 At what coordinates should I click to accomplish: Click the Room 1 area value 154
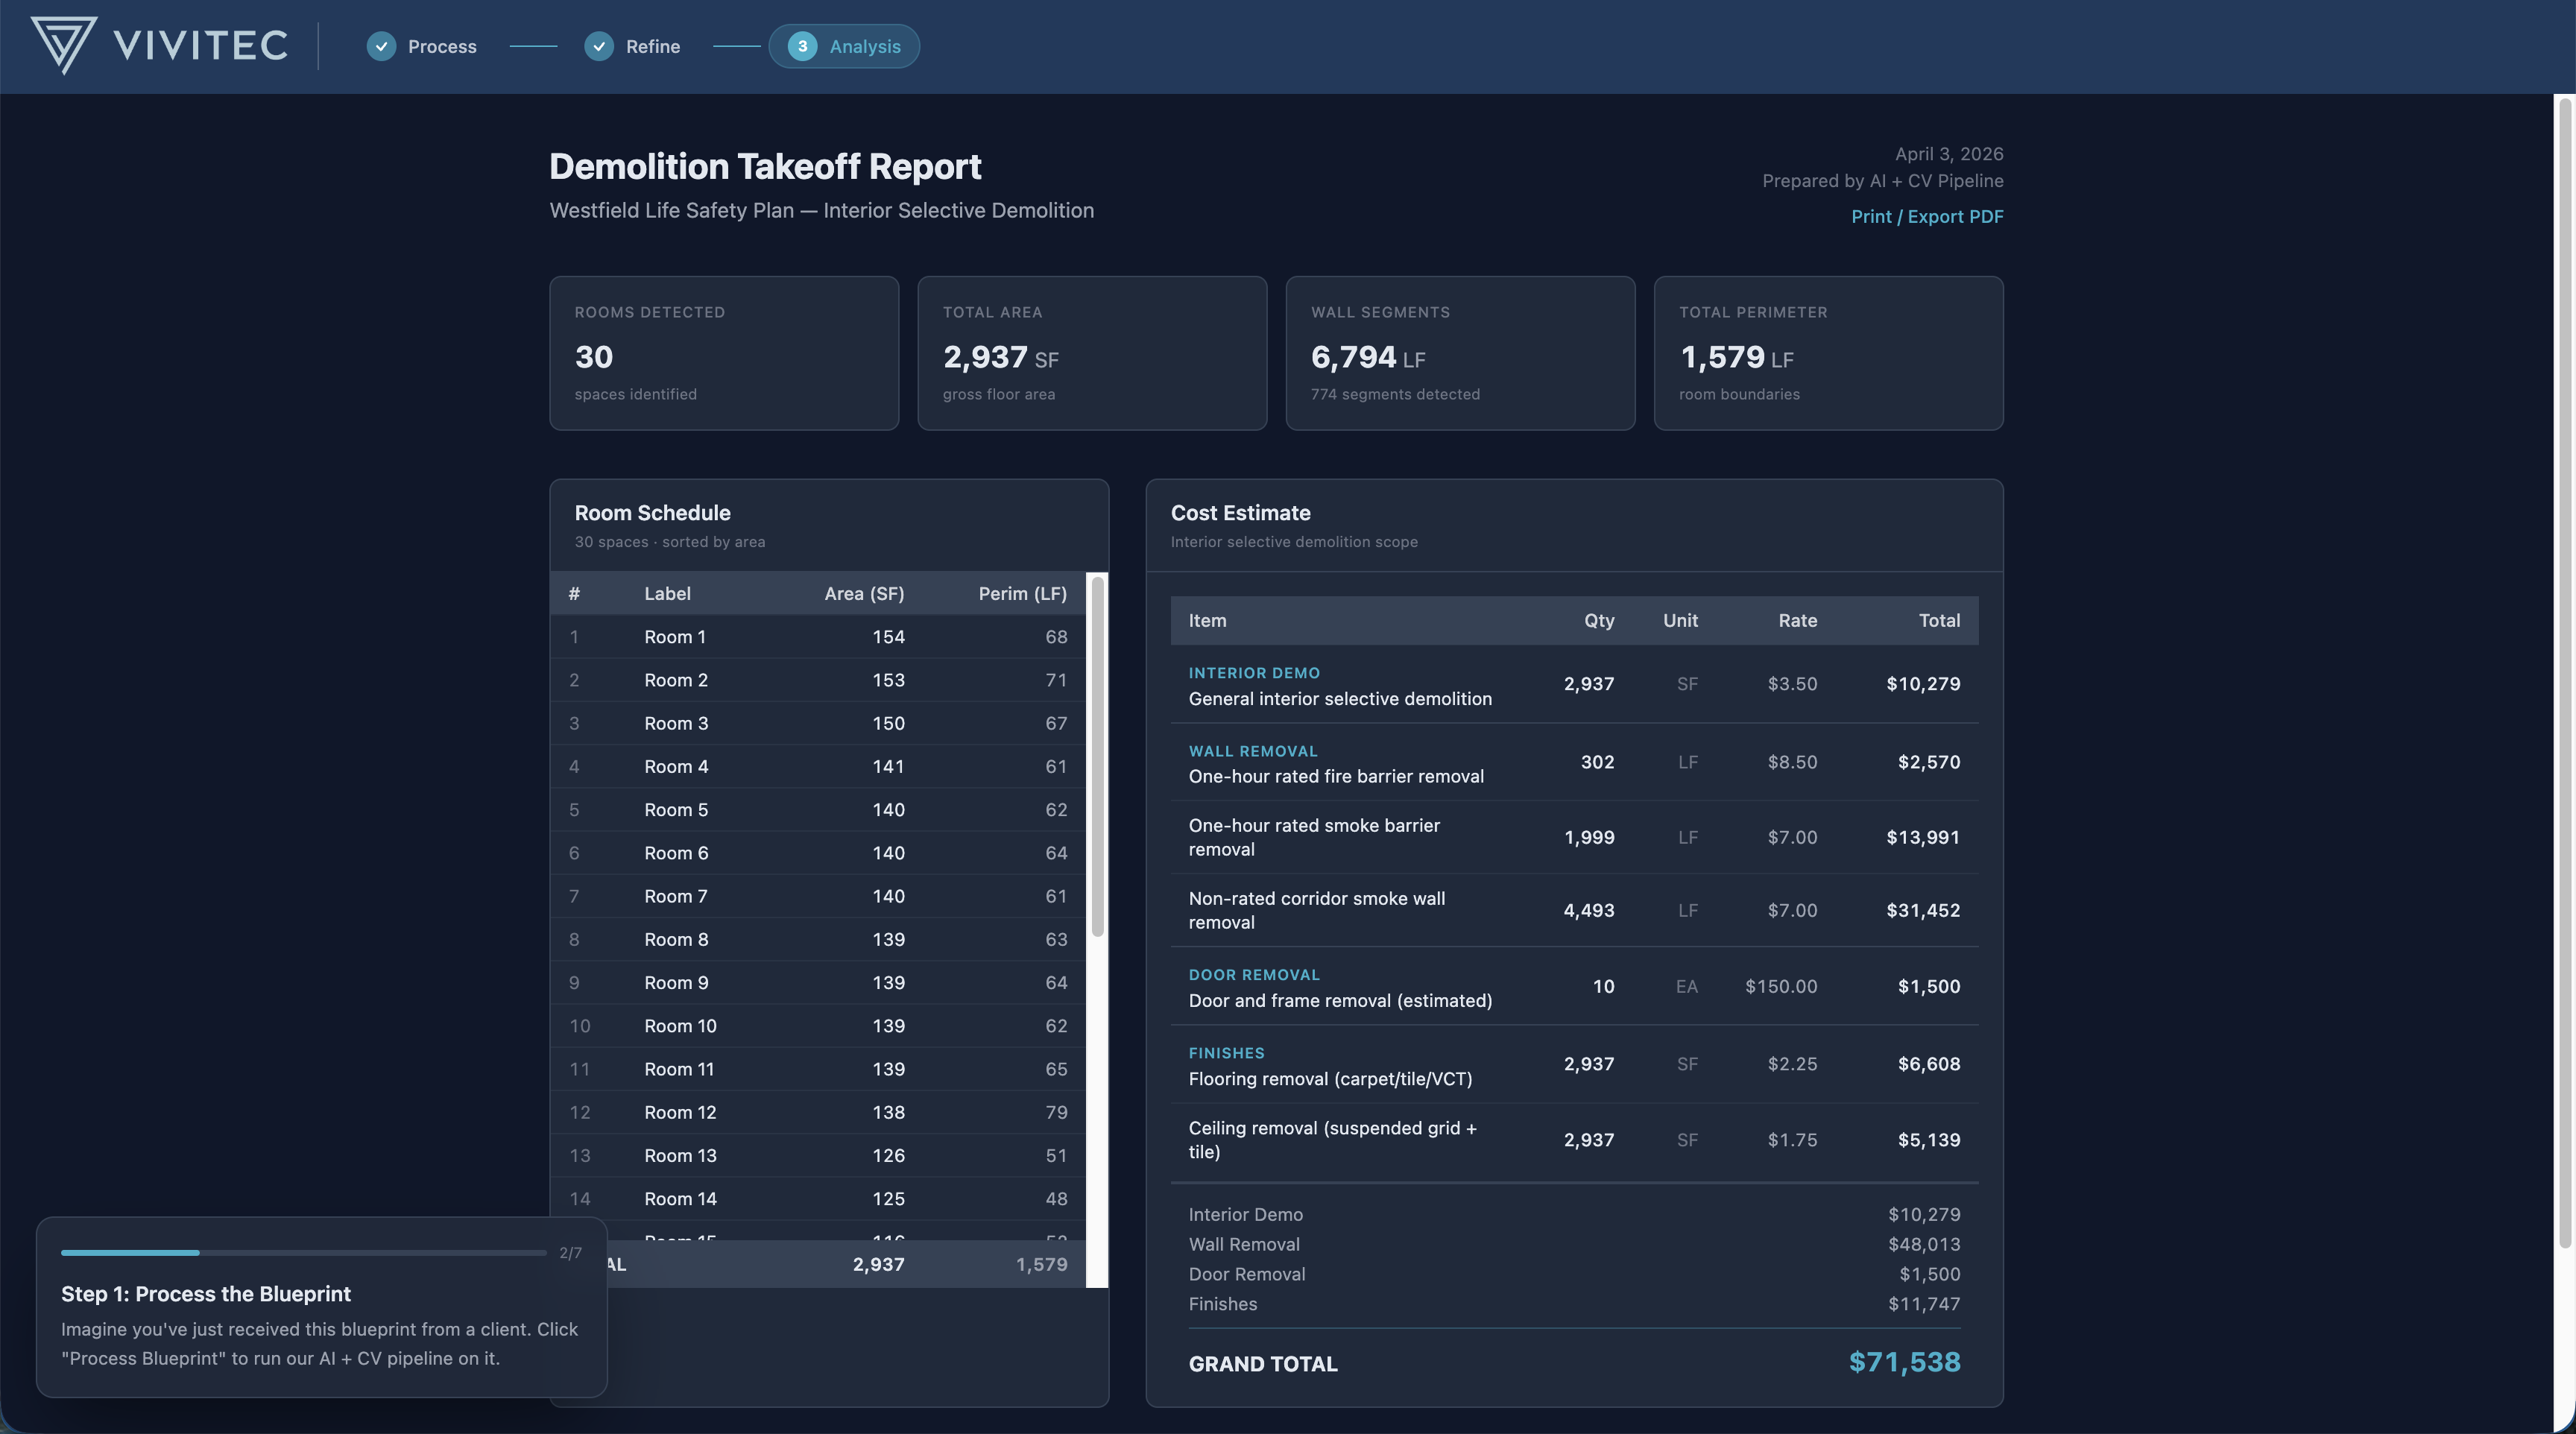pos(888,637)
